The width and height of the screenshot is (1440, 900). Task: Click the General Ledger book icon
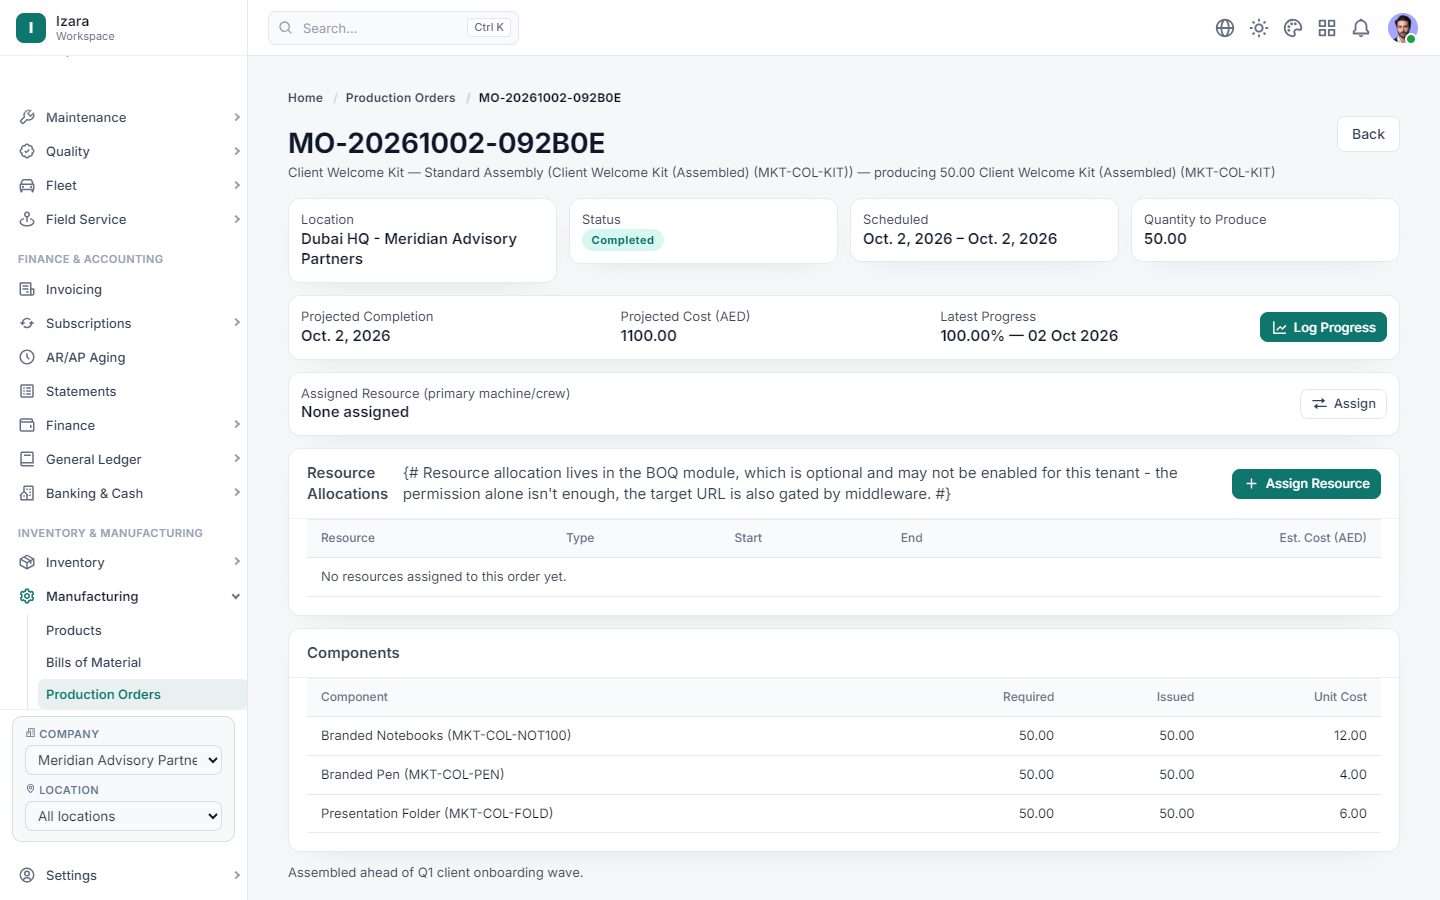point(27,459)
